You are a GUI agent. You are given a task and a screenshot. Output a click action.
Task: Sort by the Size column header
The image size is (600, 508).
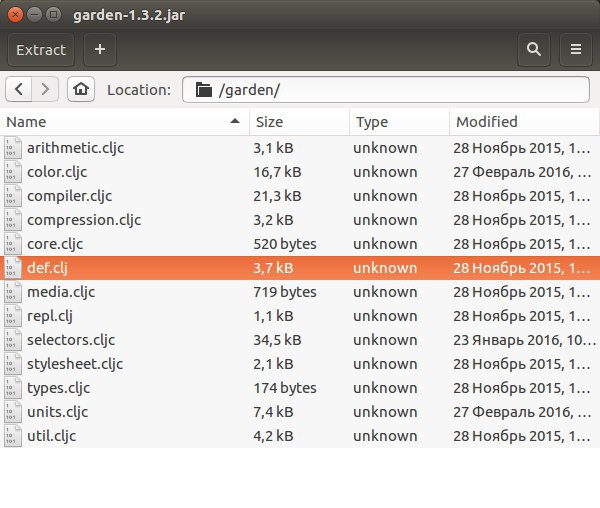point(299,122)
